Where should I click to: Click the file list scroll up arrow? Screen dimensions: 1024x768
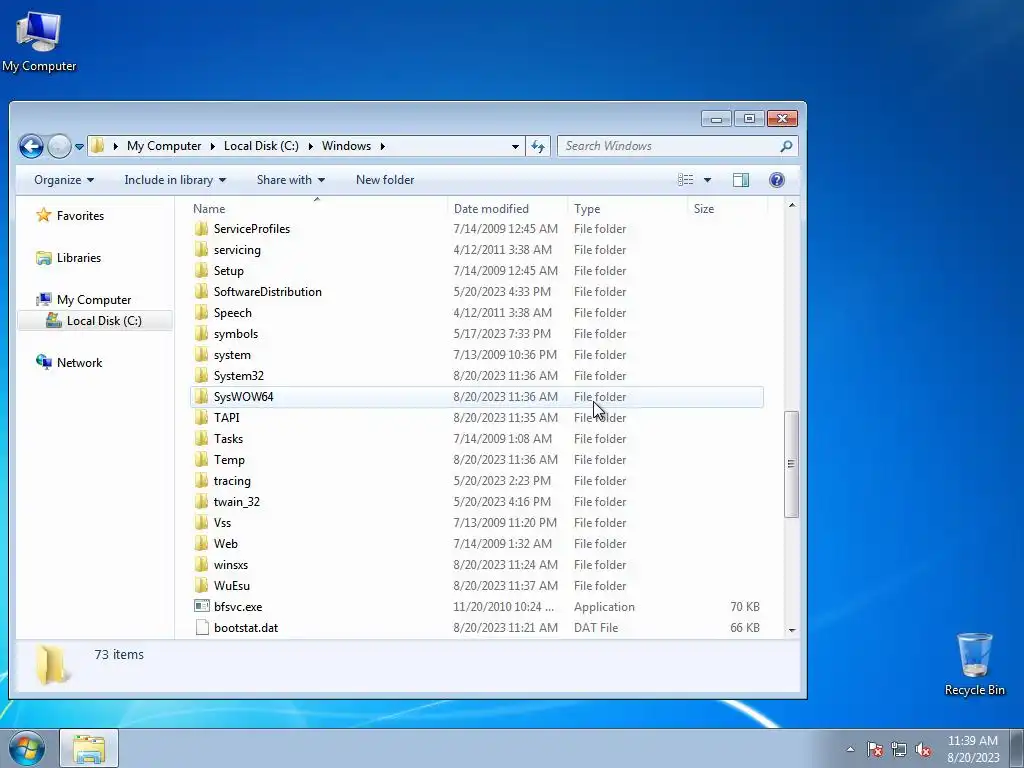click(x=792, y=205)
